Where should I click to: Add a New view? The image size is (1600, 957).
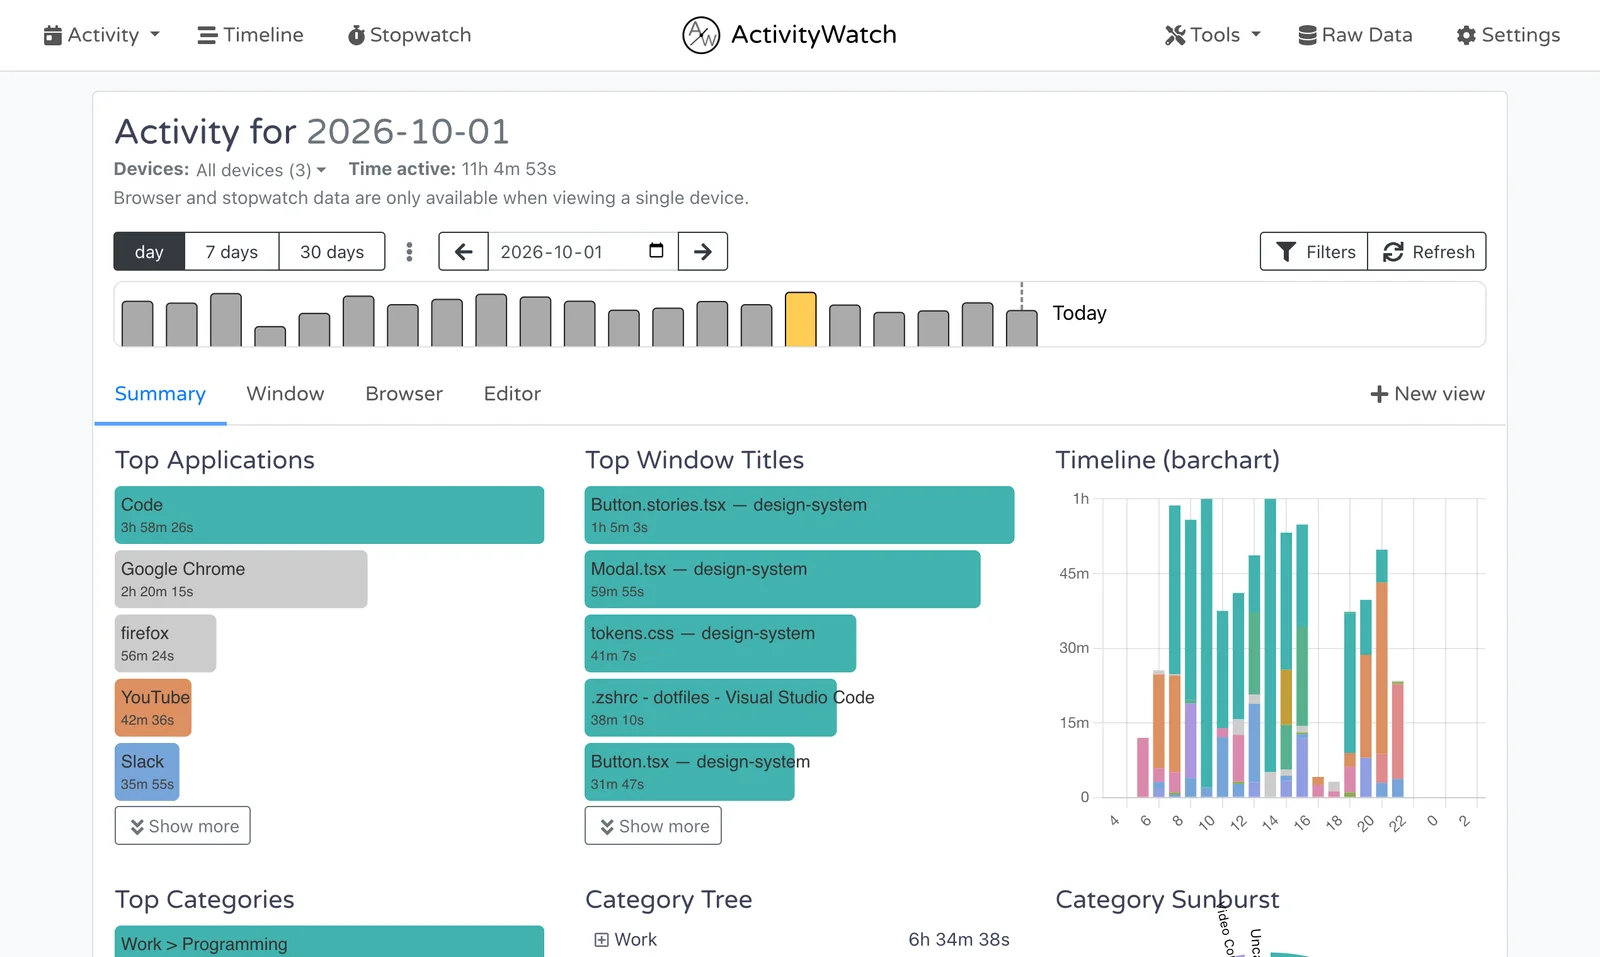1427,394
